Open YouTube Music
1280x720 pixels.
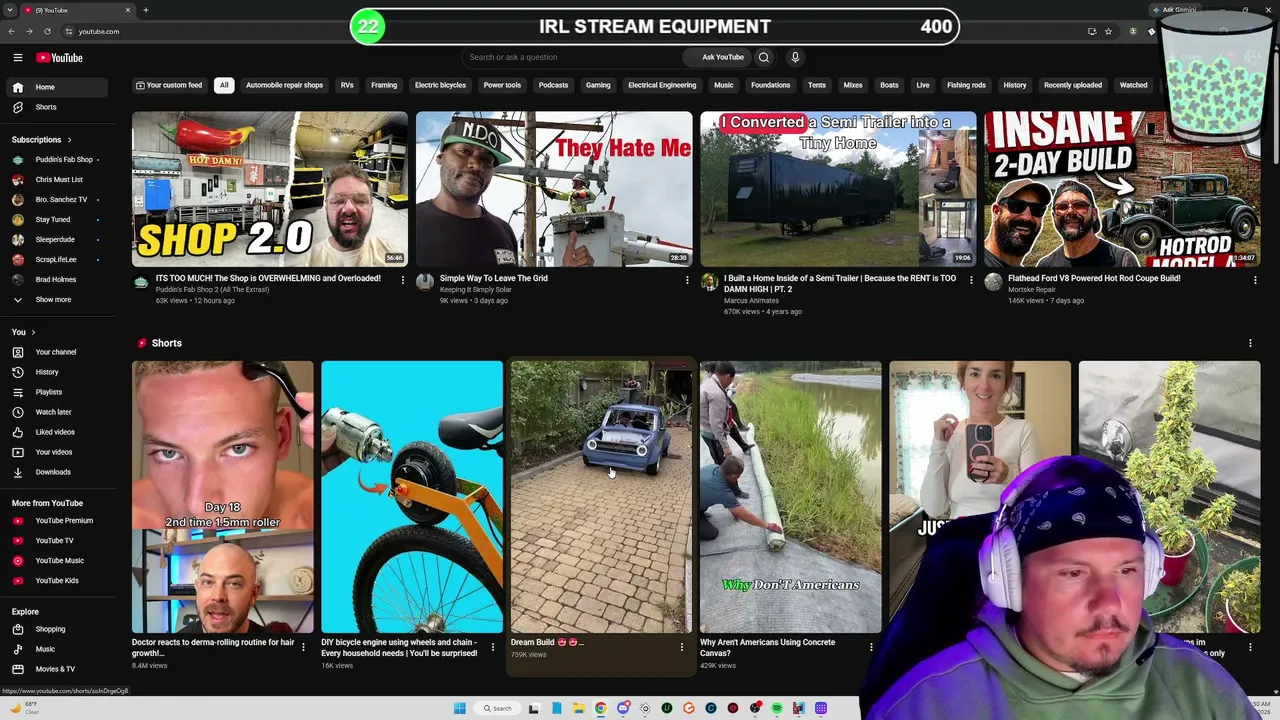coord(56,560)
